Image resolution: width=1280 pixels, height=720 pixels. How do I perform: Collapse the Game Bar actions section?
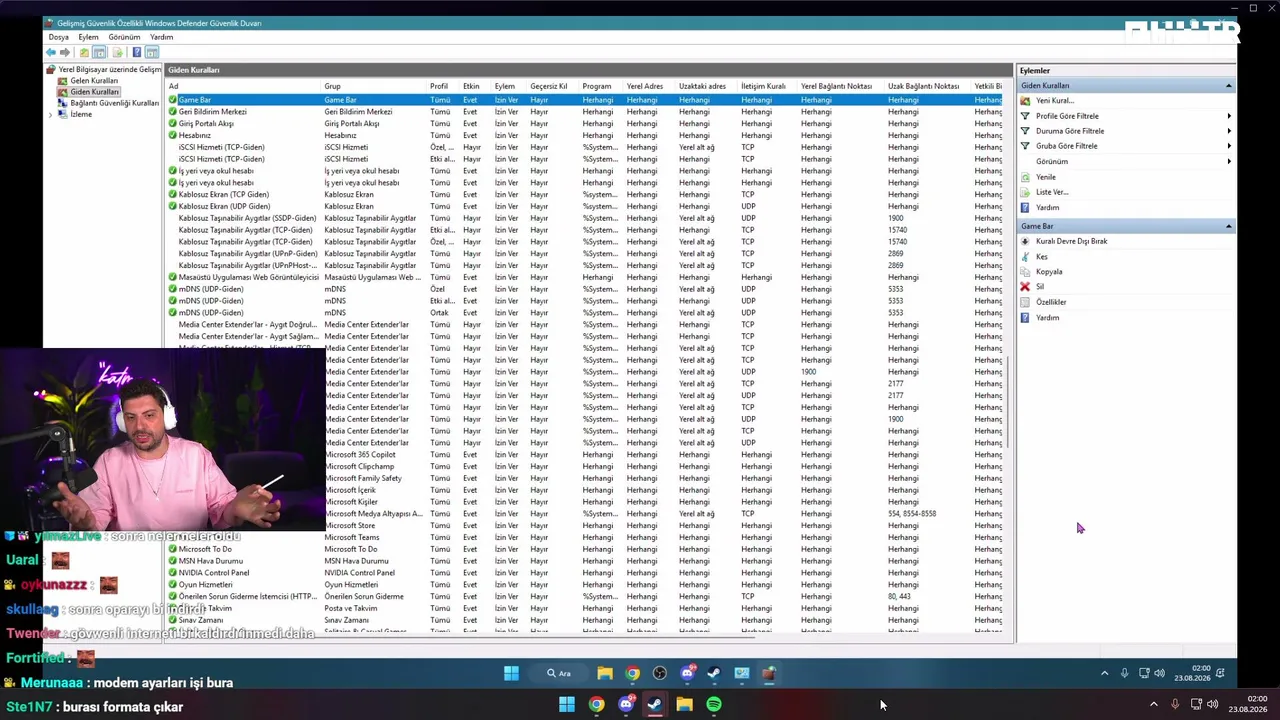pyautogui.click(x=1229, y=227)
